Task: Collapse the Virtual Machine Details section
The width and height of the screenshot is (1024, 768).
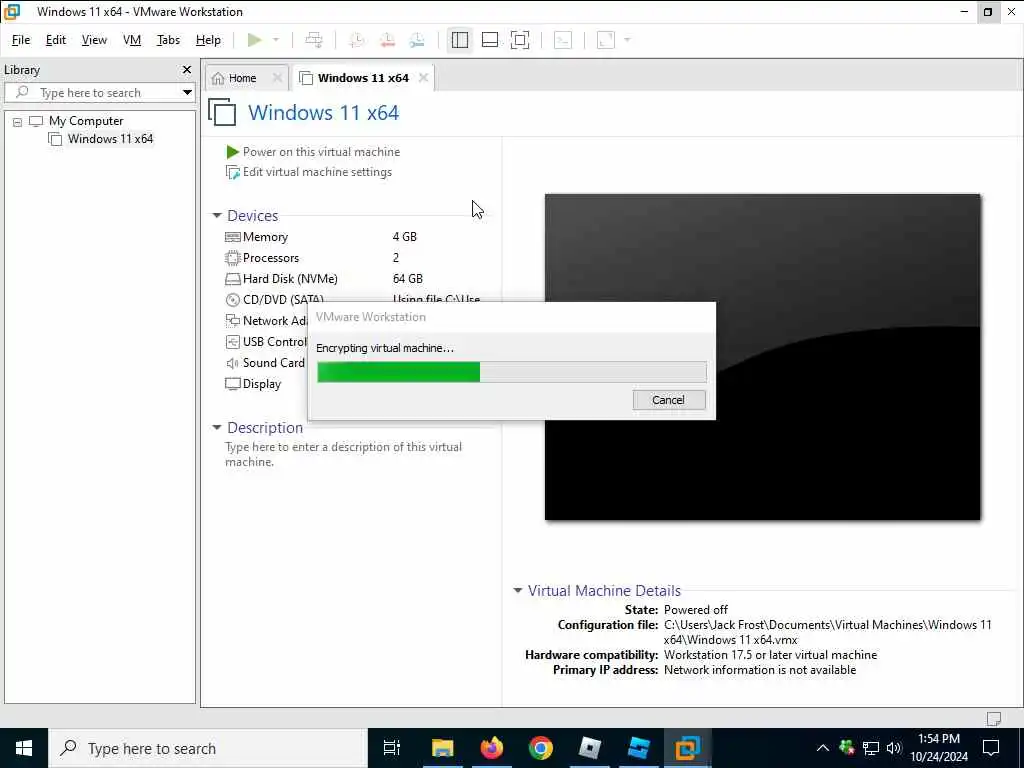Action: coord(518,590)
